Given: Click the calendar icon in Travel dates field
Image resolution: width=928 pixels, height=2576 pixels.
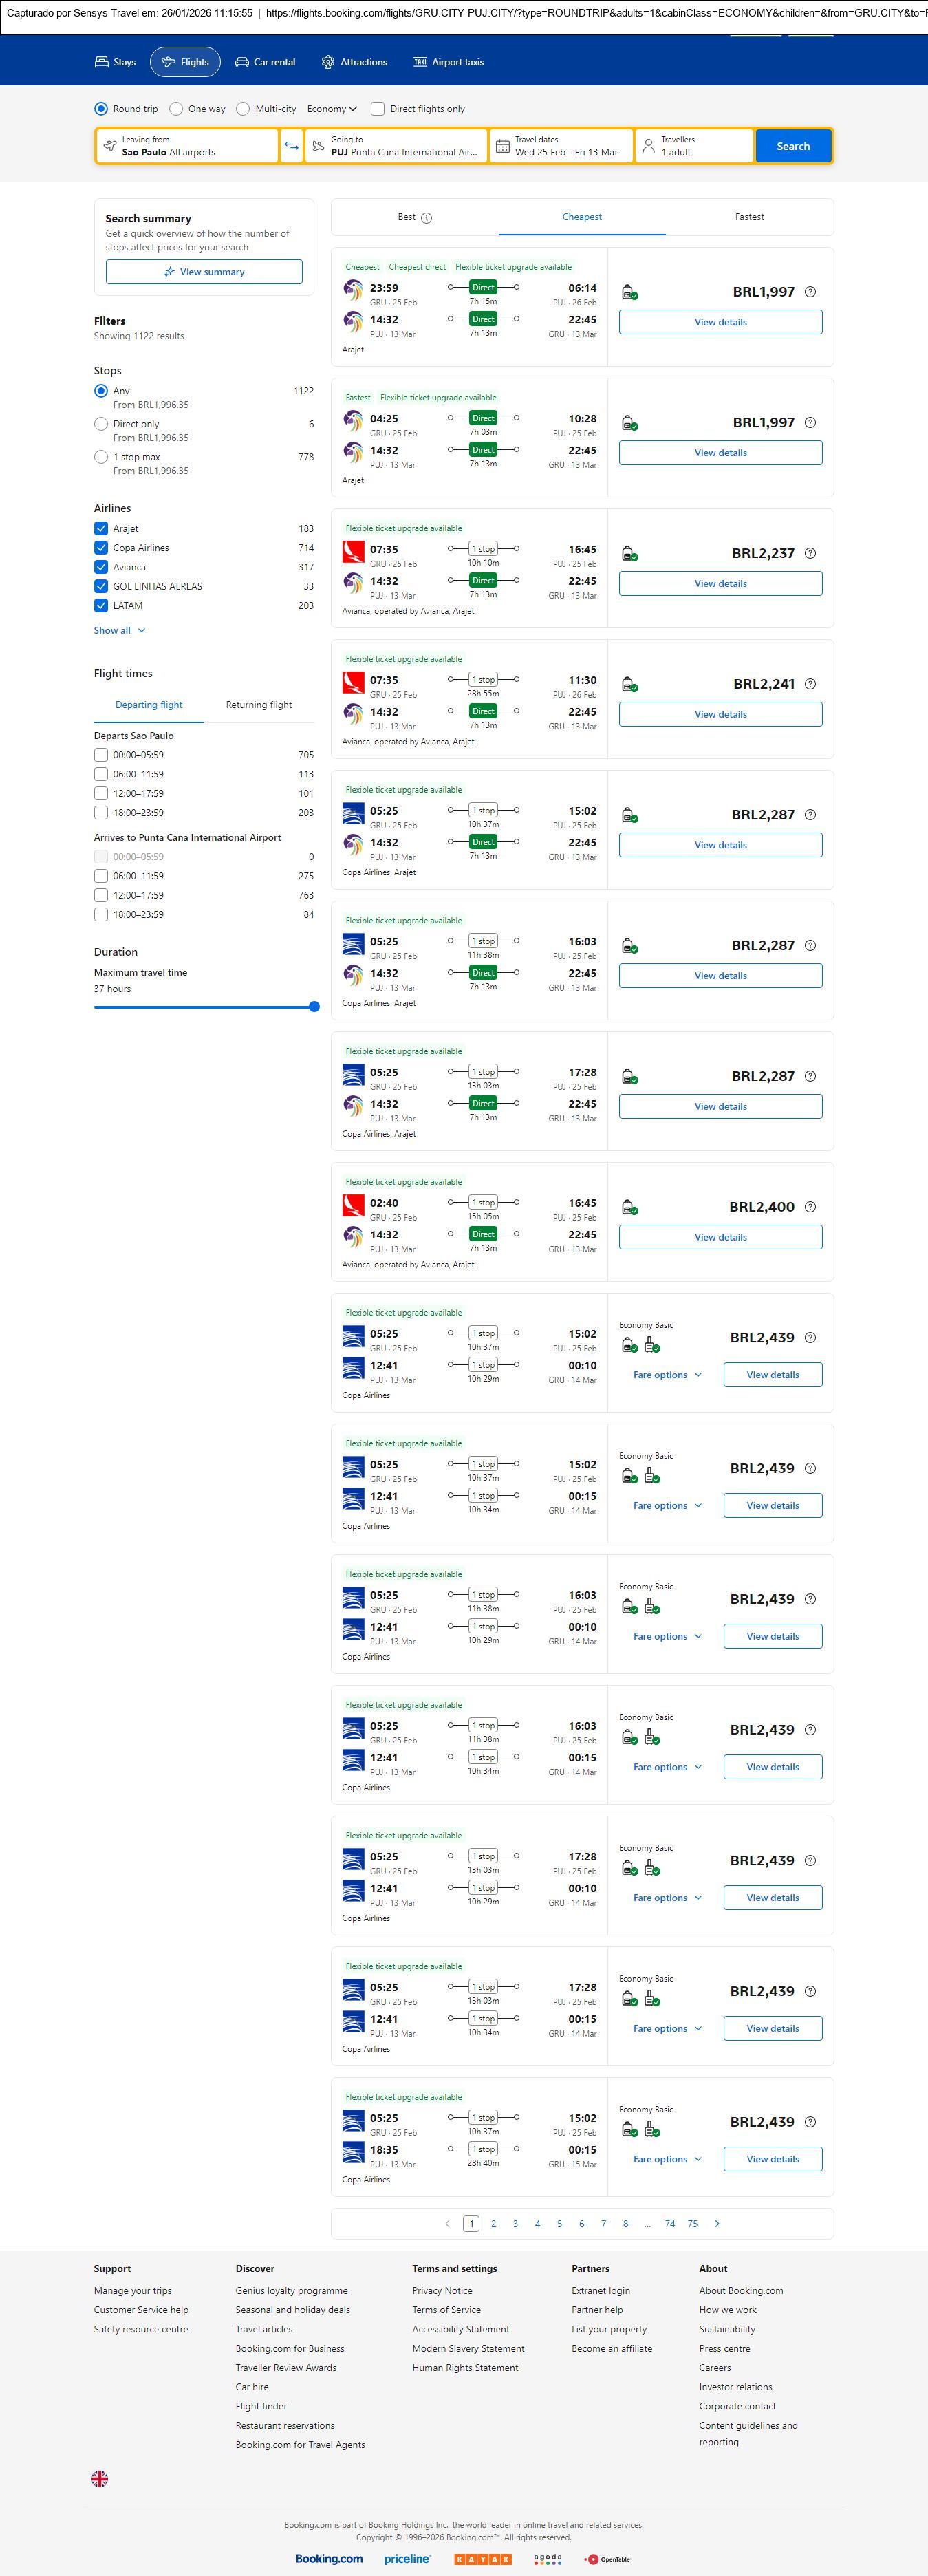Looking at the screenshot, I should pyautogui.click(x=503, y=146).
